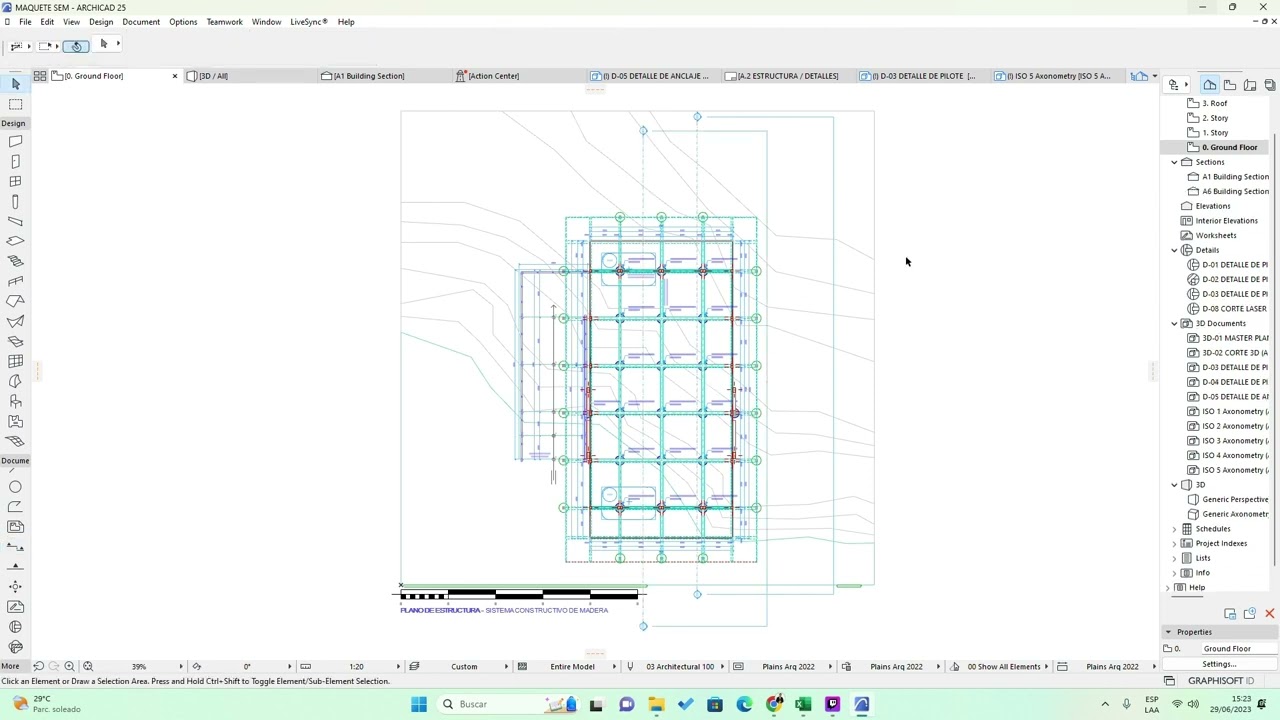Open the tab overview grid icon
This screenshot has height=720, width=1280.
[x=40, y=76]
